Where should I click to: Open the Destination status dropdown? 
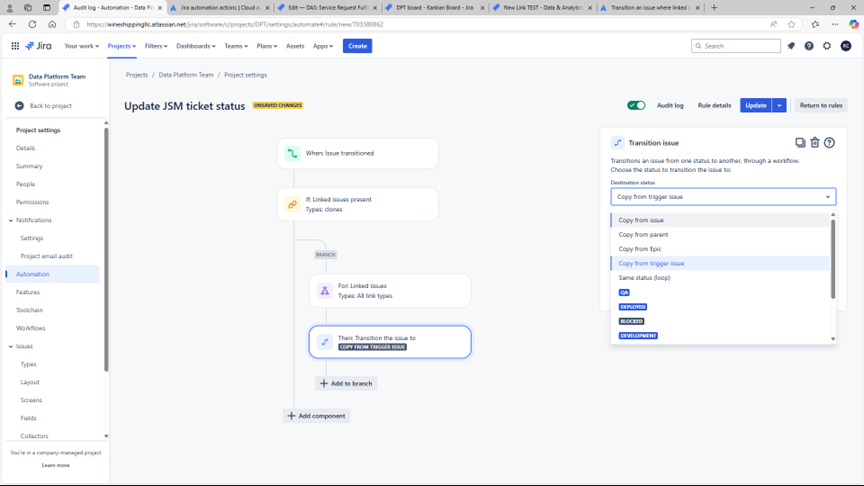pos(723,197)
